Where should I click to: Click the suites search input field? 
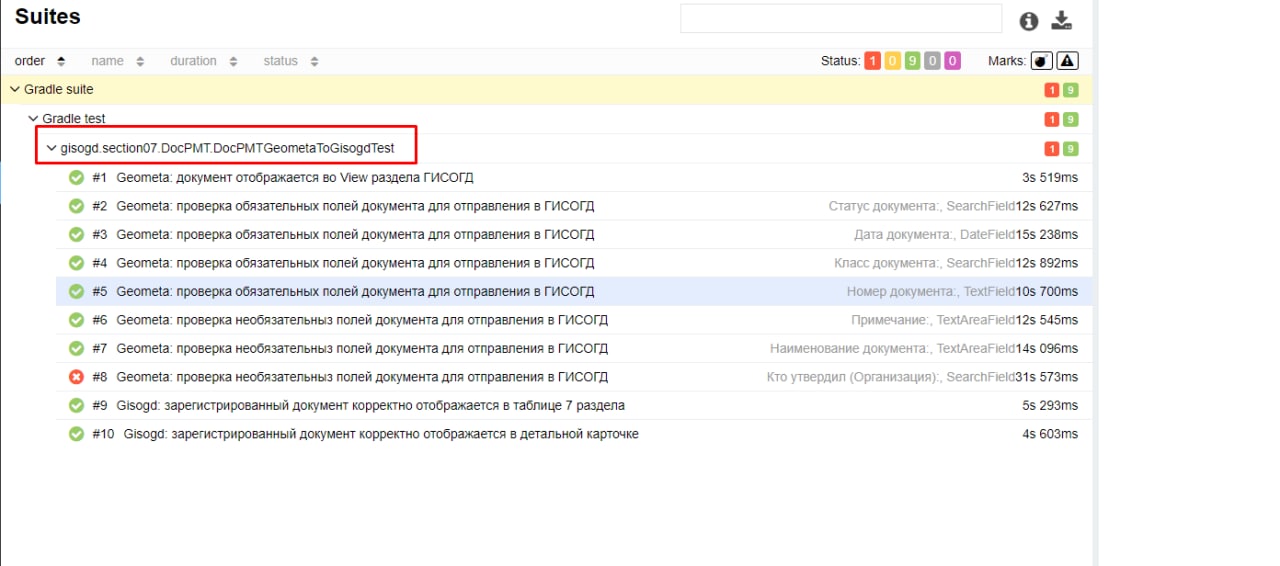(841, 19)
